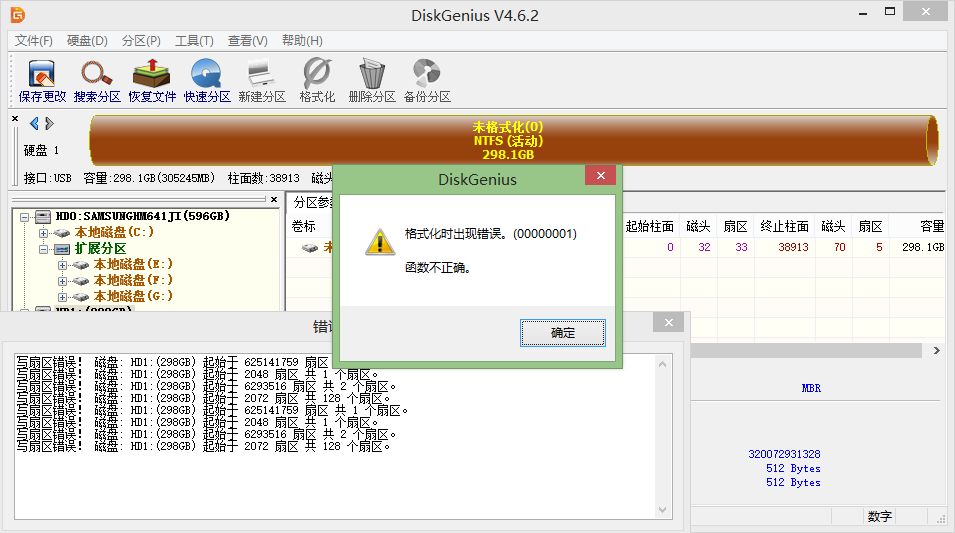Collapse the 扩展分区 tree node
955x533 pixels.
pos(43,249)
